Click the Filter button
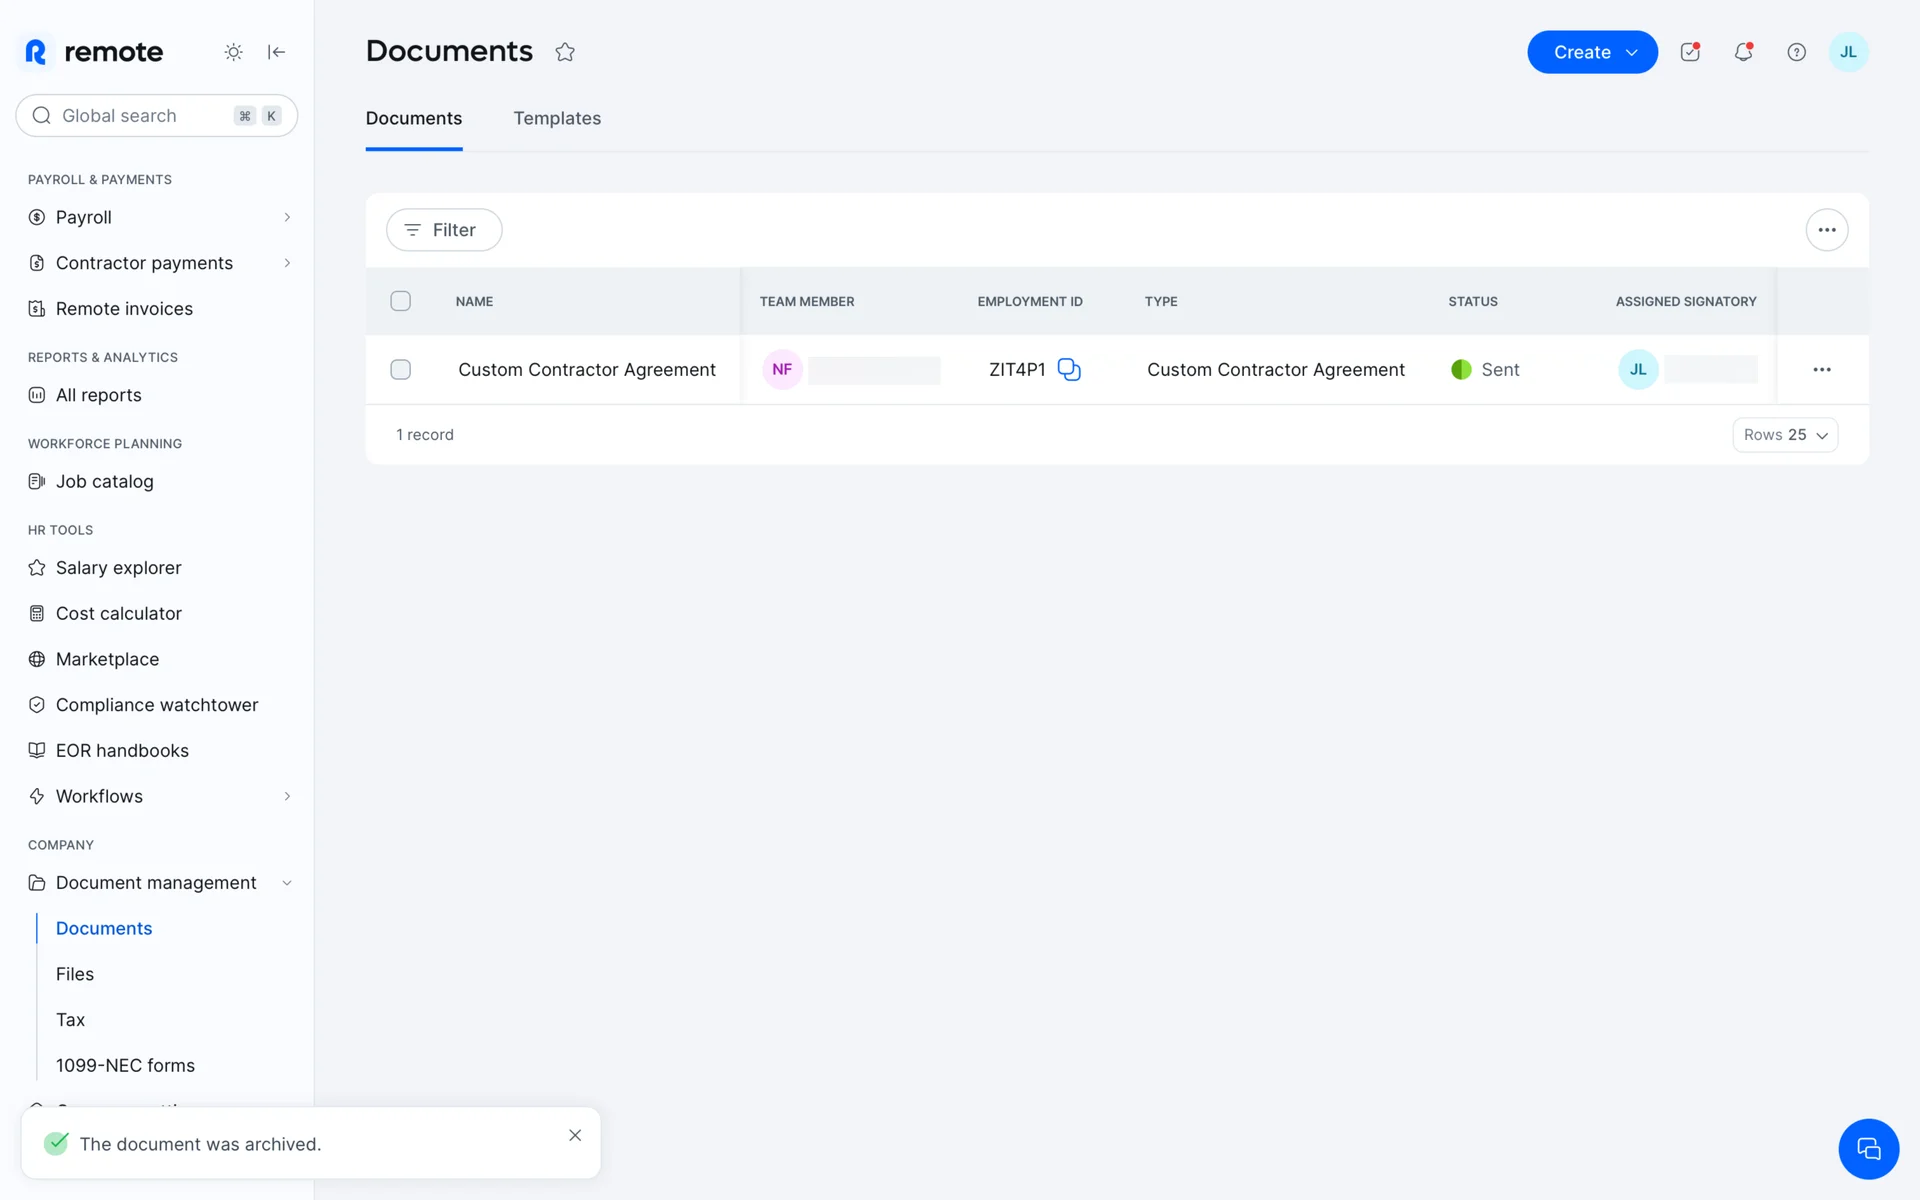The height and width of the screenshot is (1200, 1920). (444, 230)
